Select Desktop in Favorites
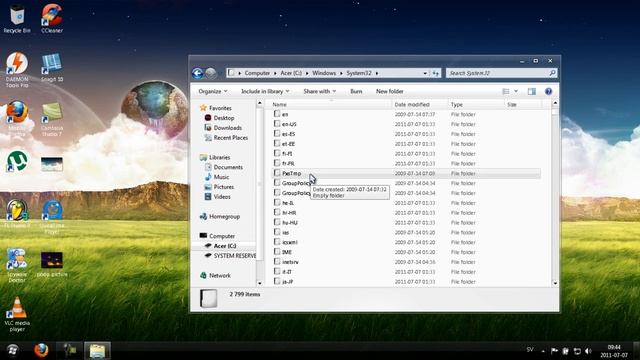 224,118
